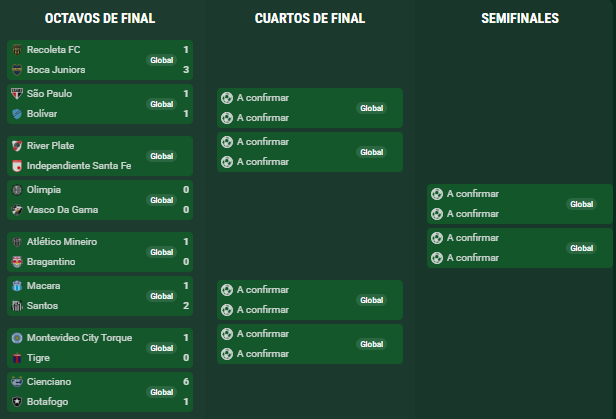Click the Recoleta FC badge icon
This screenshot has height=419, width=616.
click(x=17, y=50)
